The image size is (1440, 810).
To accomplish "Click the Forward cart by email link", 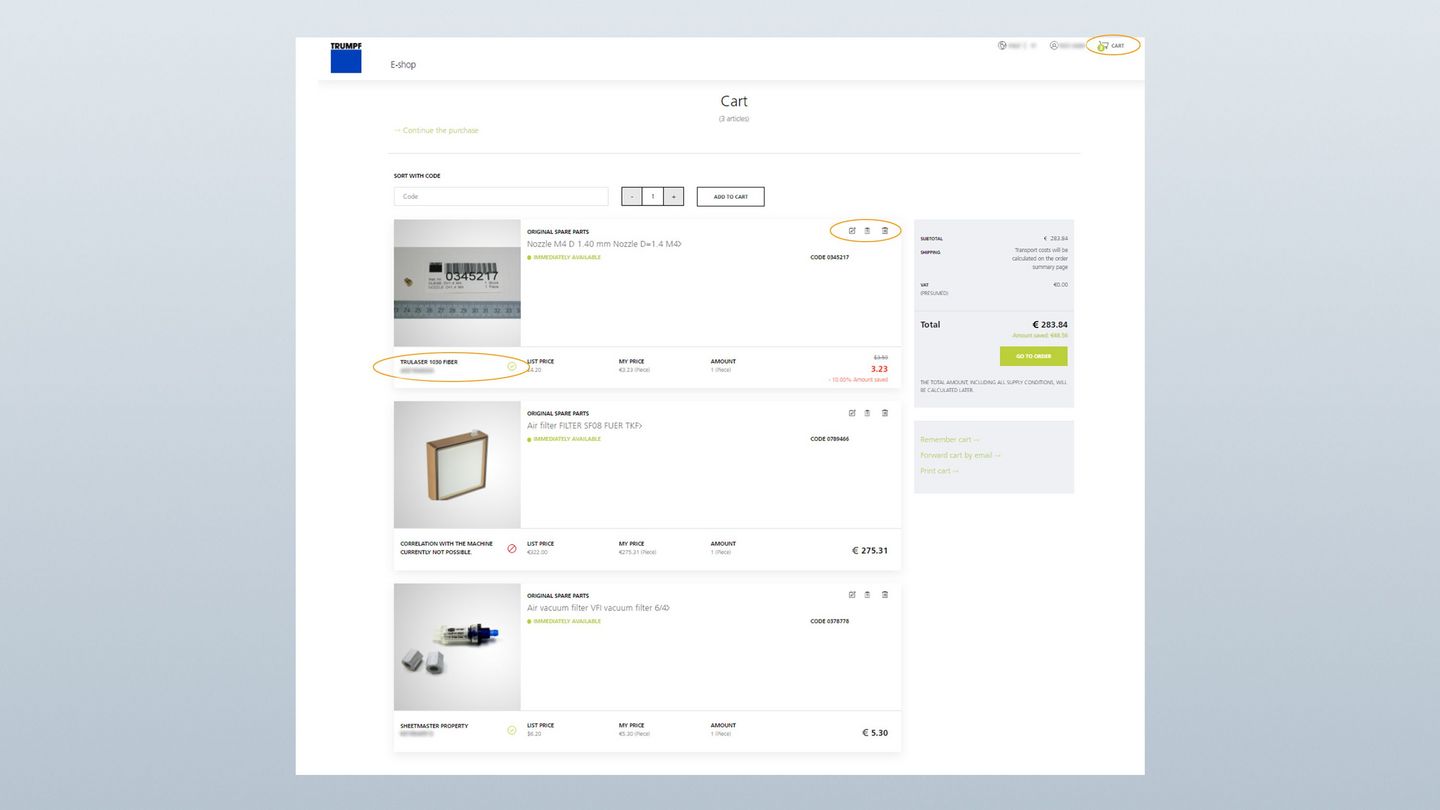I will point(960,455).
